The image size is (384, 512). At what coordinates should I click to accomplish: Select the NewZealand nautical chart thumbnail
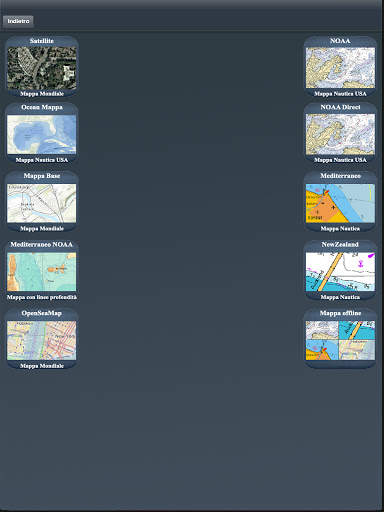340,272
